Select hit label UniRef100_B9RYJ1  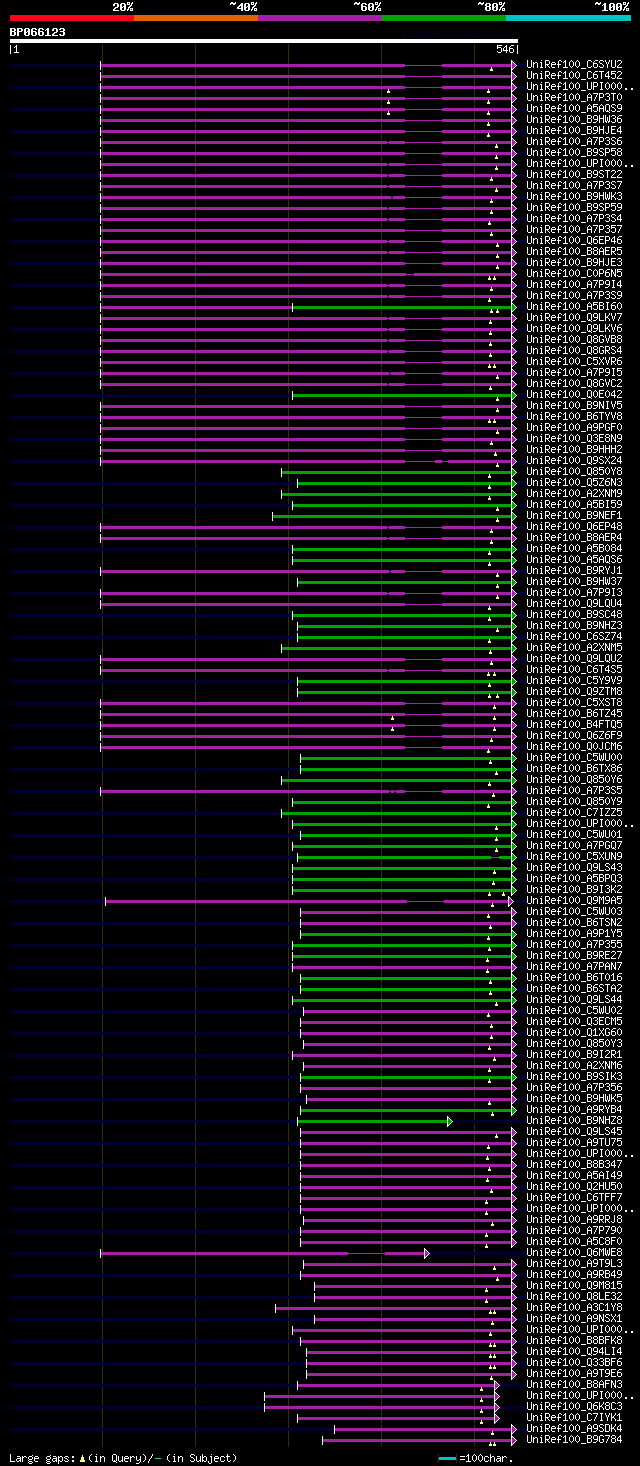point(574,571)
